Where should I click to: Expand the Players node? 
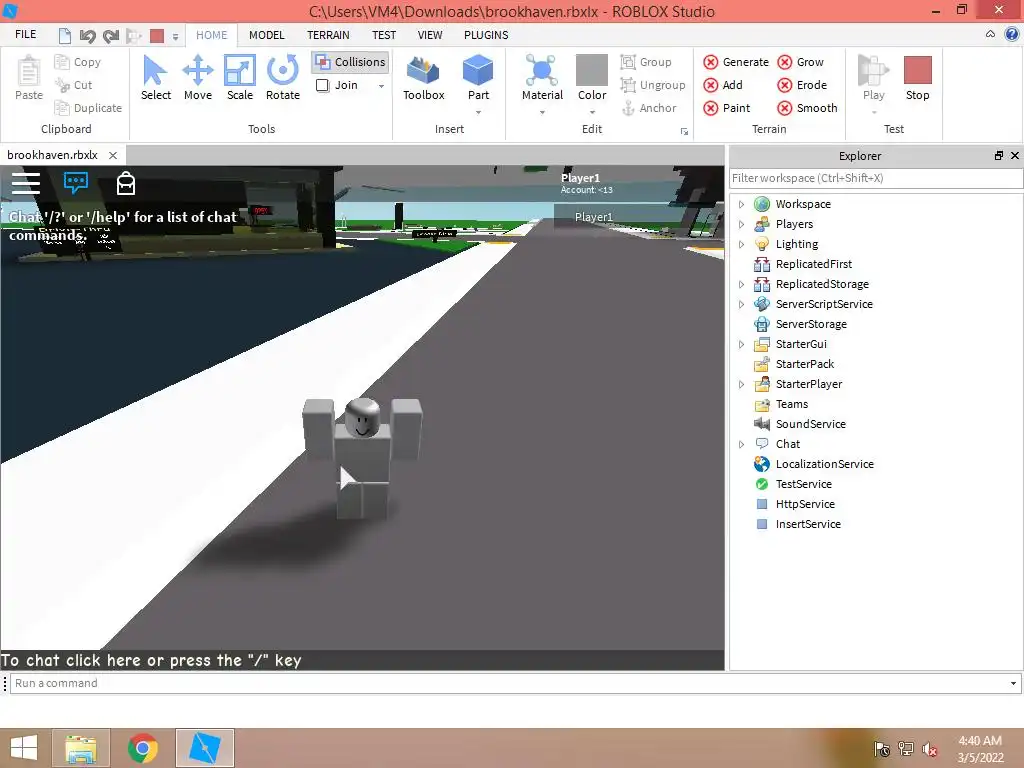[x=741, y=225]
